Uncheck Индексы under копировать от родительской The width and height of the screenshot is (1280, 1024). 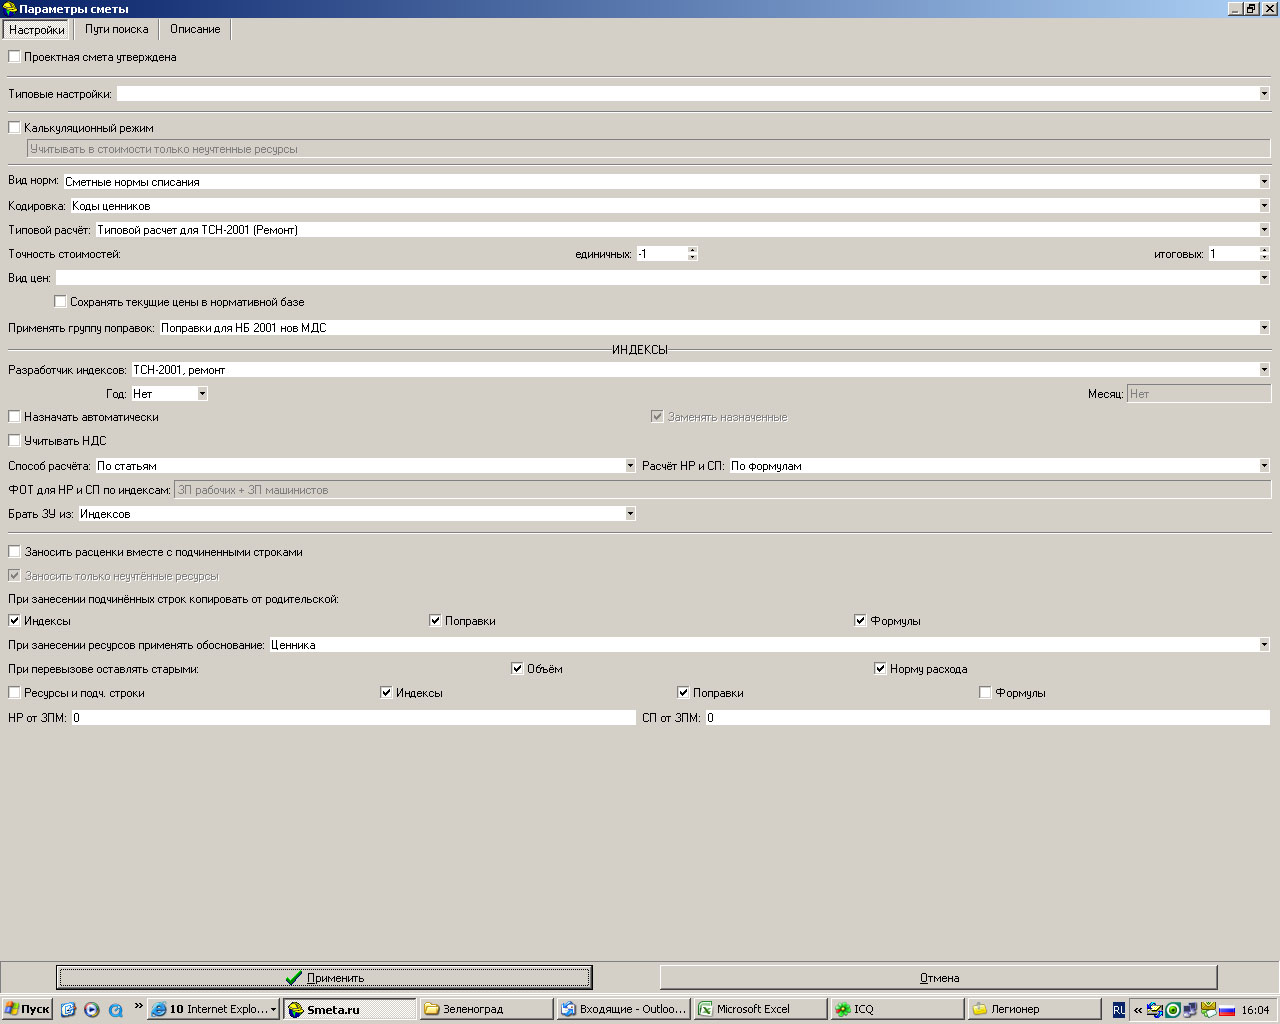click(x=14, y=621)
